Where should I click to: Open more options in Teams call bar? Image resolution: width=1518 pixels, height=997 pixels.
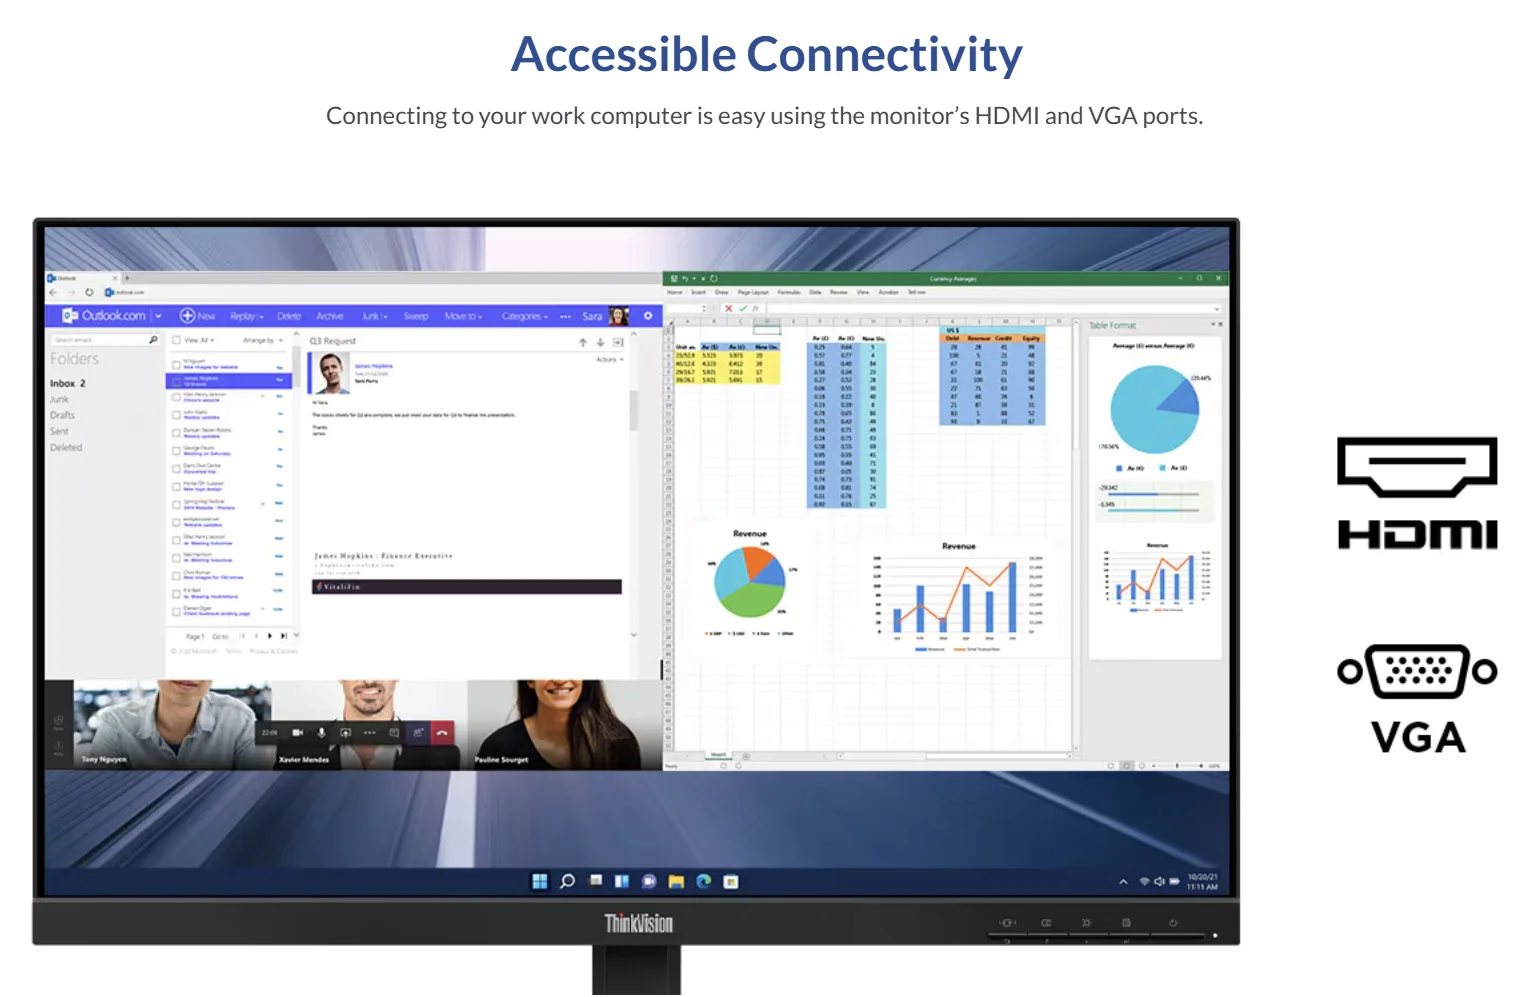coord(369,733)
